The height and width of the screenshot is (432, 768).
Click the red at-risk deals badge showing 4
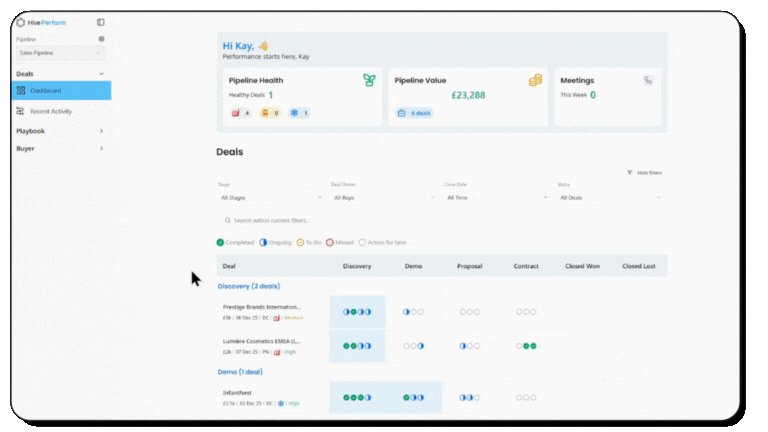coord(240,113)
